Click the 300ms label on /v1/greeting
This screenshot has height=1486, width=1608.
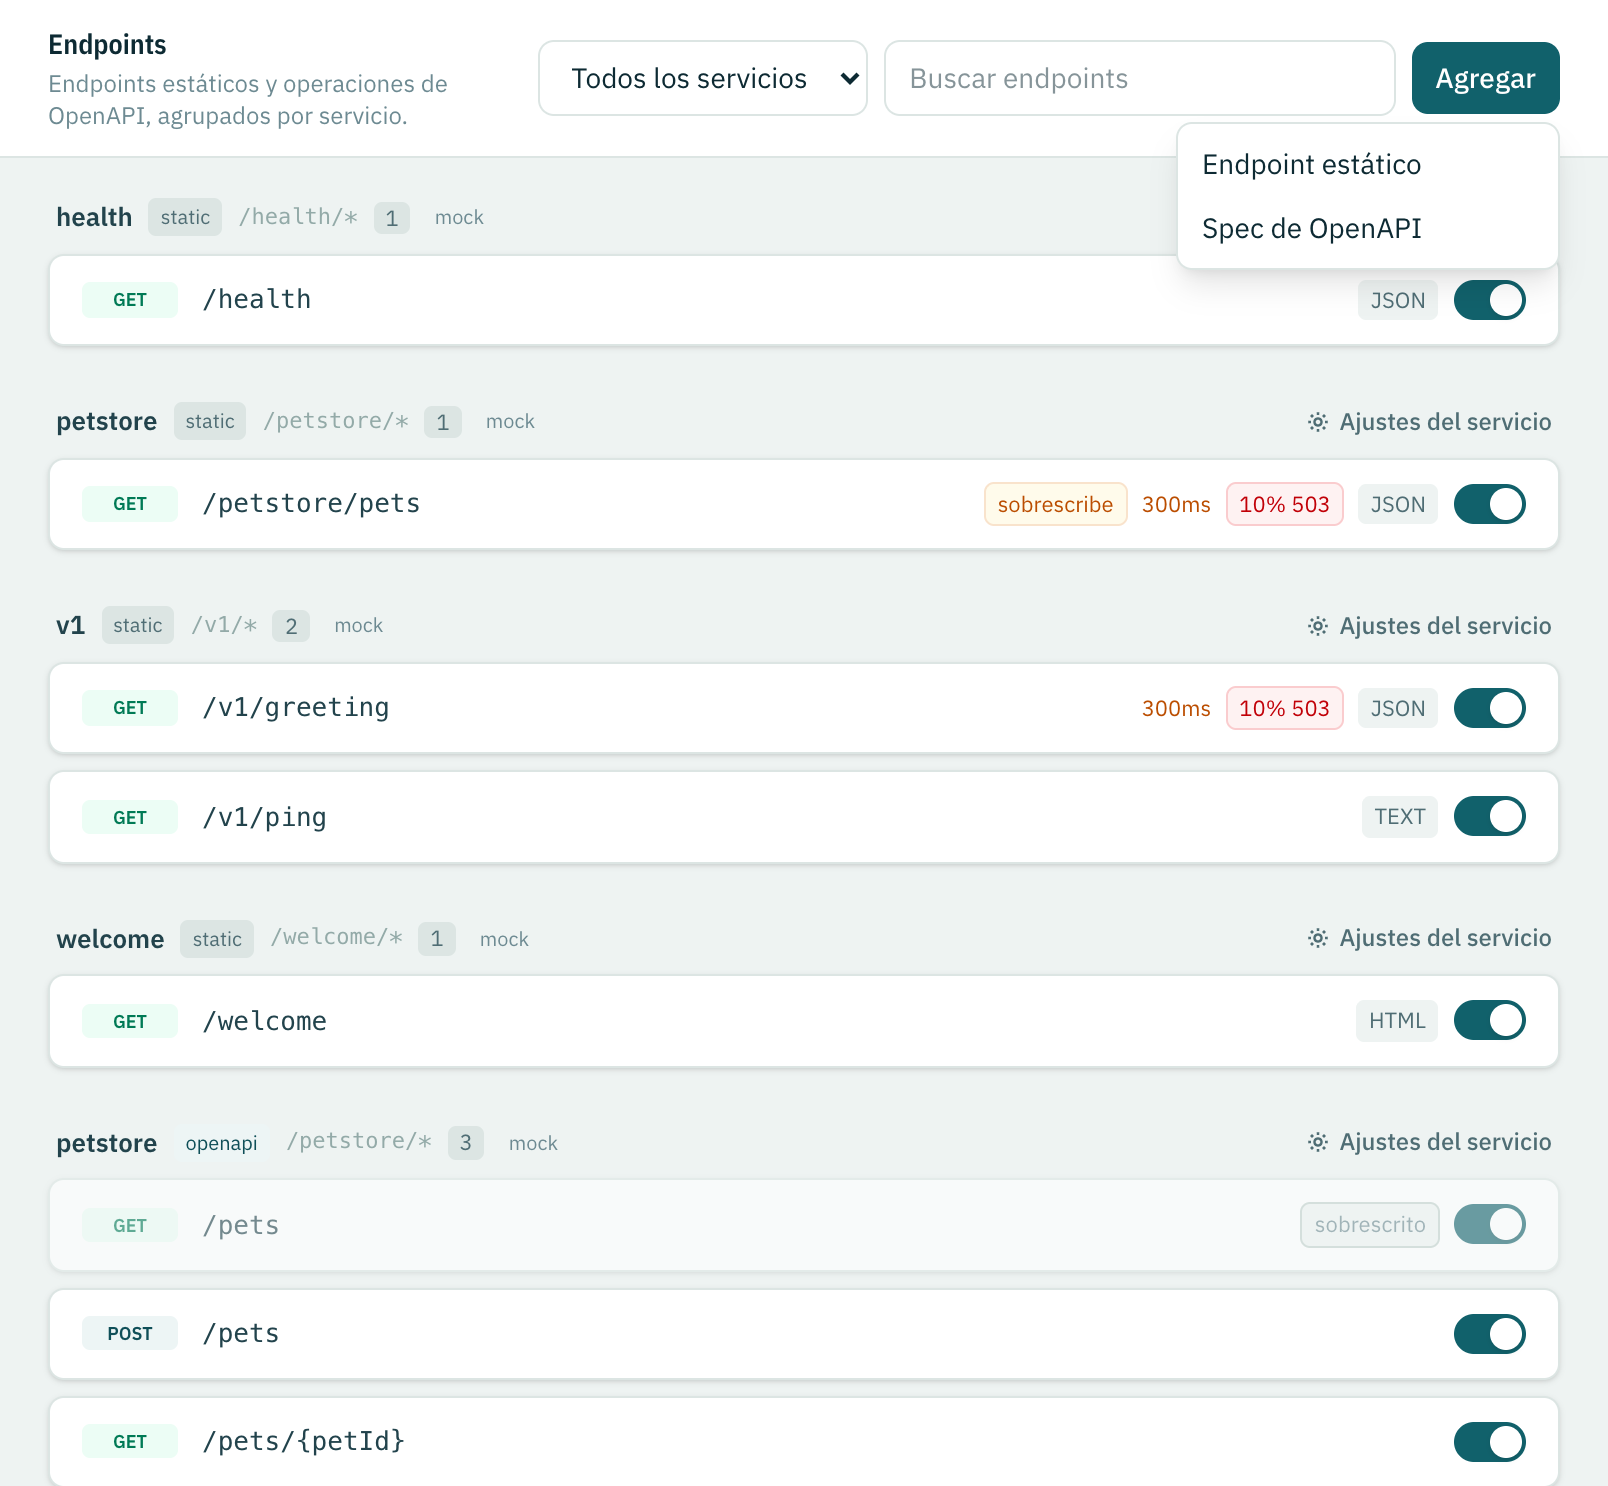click(1176, 708)
